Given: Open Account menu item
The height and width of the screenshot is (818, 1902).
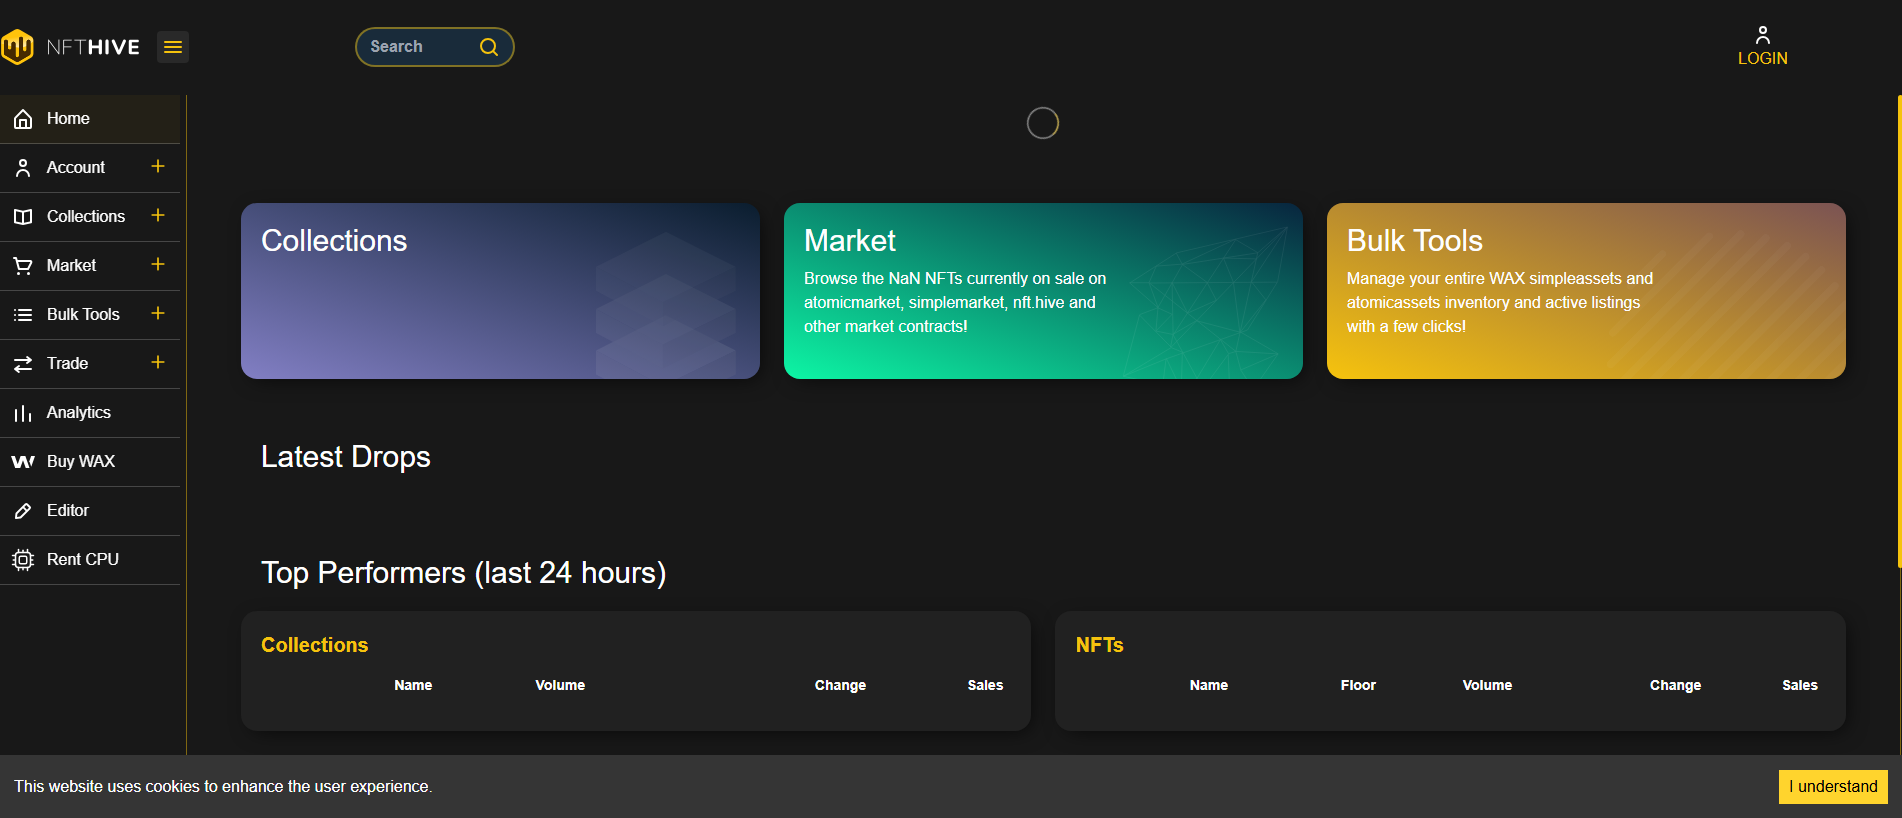Looking at the screenshot, I should (x=75, y=168).
